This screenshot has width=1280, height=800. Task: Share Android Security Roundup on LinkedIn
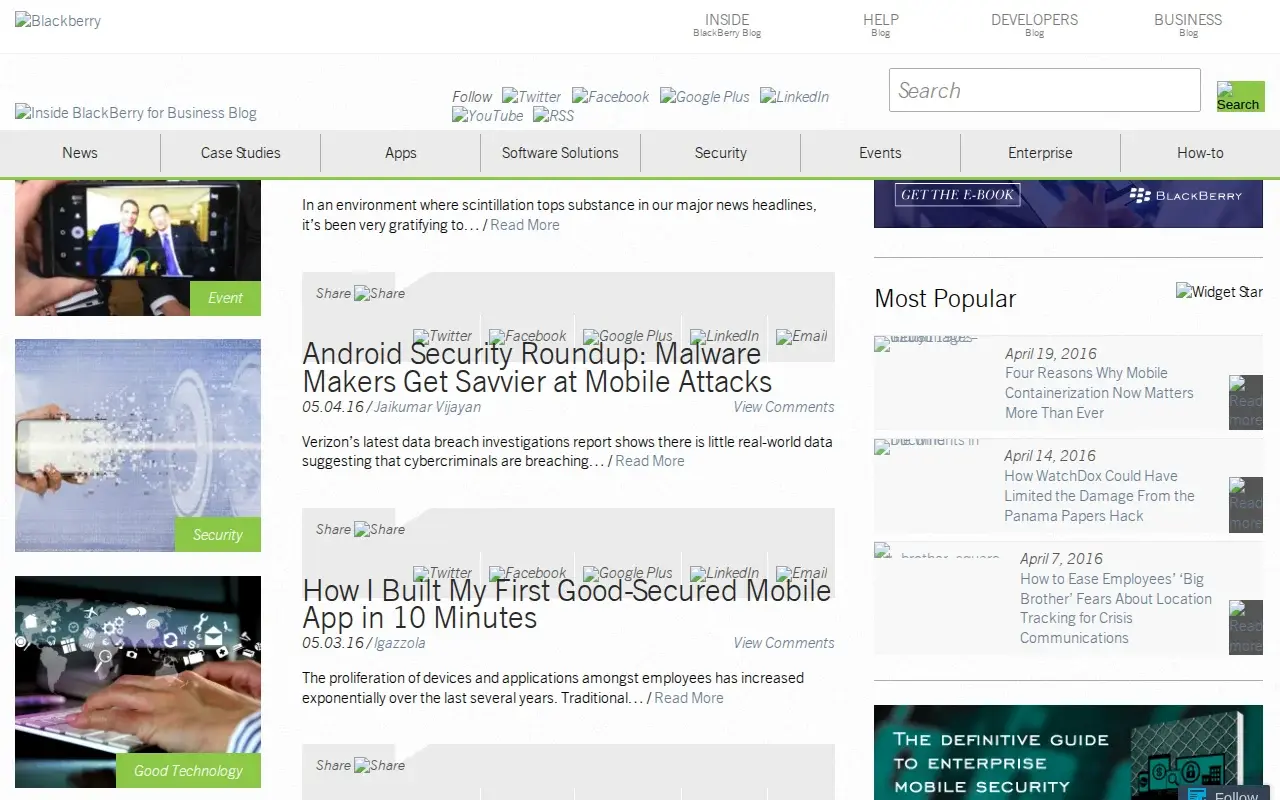725,336
